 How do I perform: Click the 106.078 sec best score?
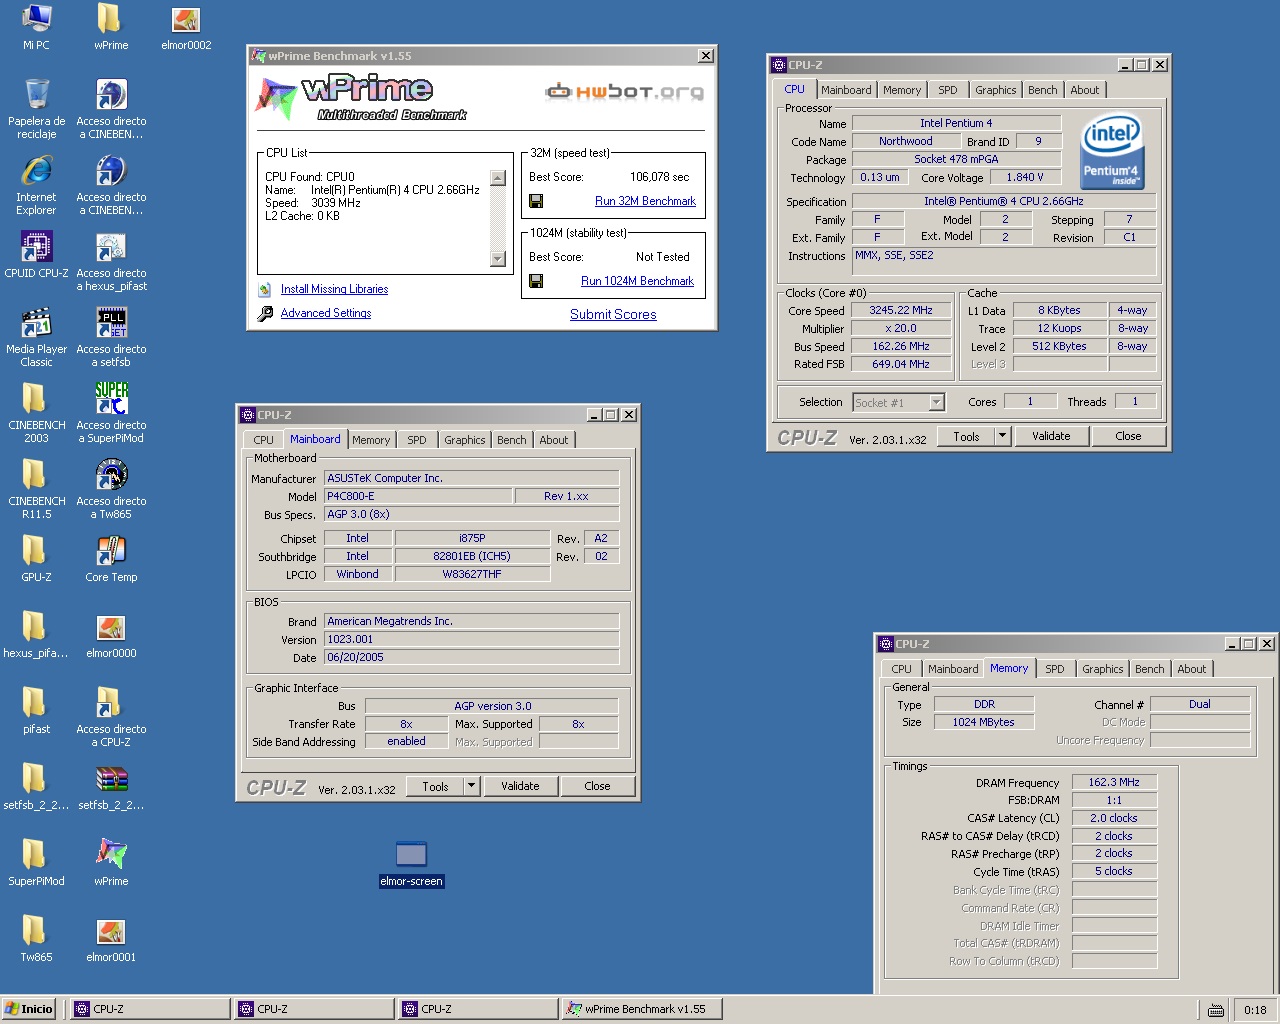pos(659,177)
